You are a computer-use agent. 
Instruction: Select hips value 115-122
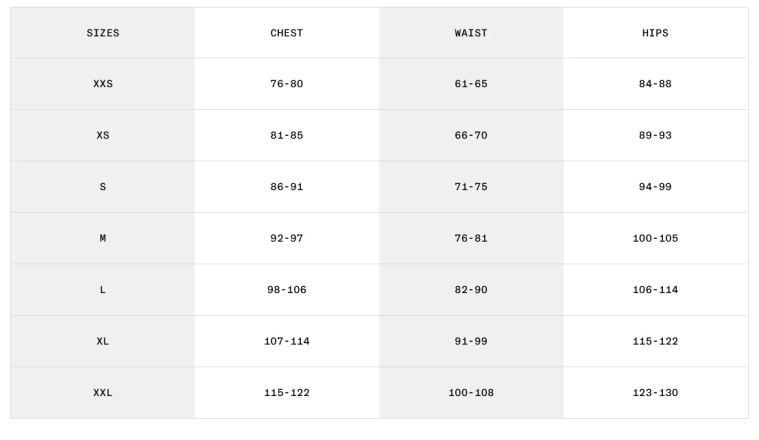pyautogui.click(x=655, y=341)
